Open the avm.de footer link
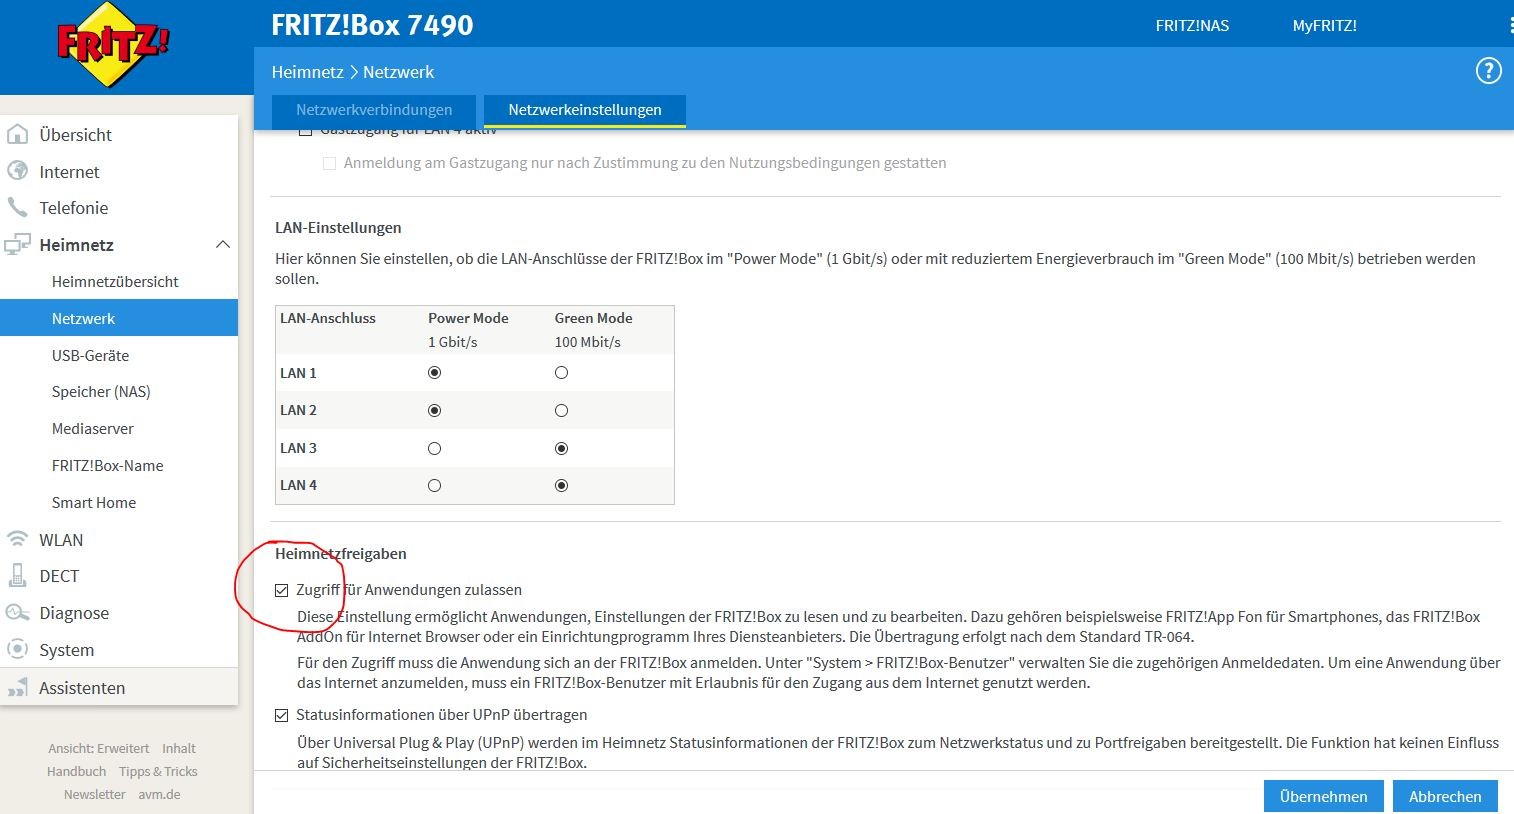 click(159, 794)
